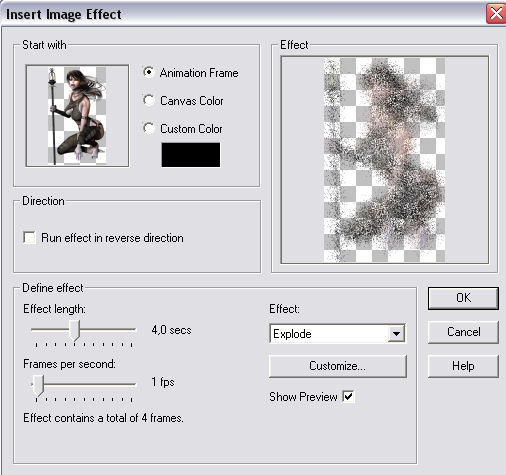The width and height of the screenshot is (506, 475).
Task: Uncheck the Show Preview checkbox
Action: [348, 397]
